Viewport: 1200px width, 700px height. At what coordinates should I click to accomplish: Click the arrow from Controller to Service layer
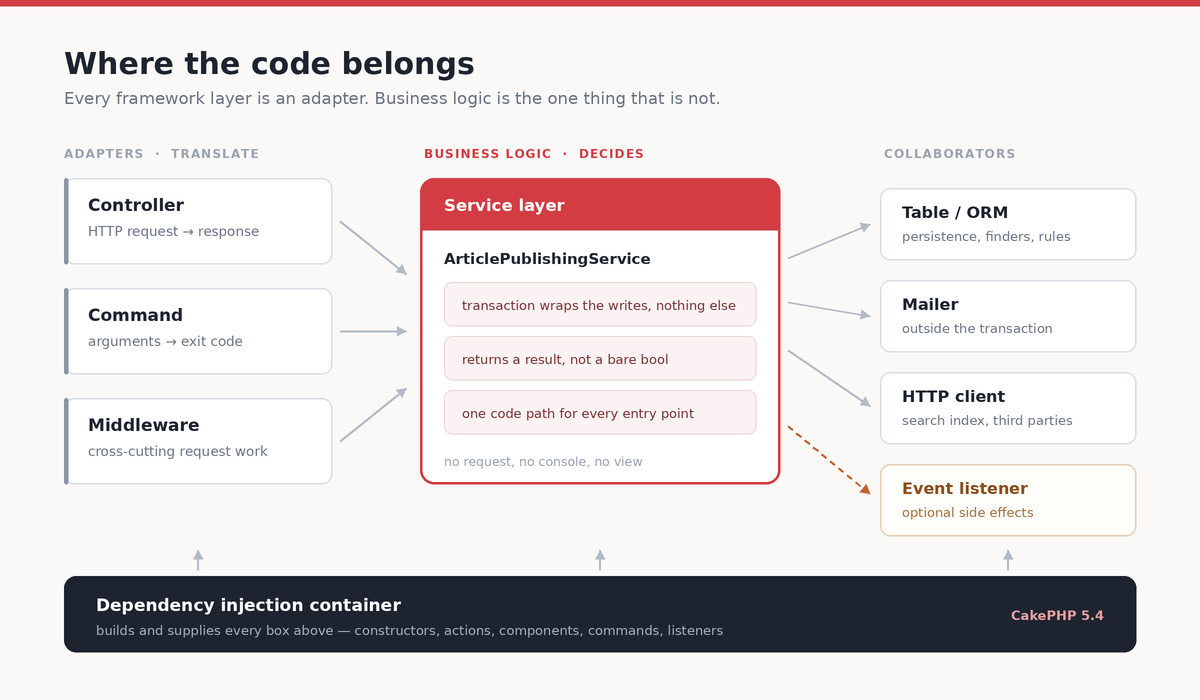(x=373, y=248)
